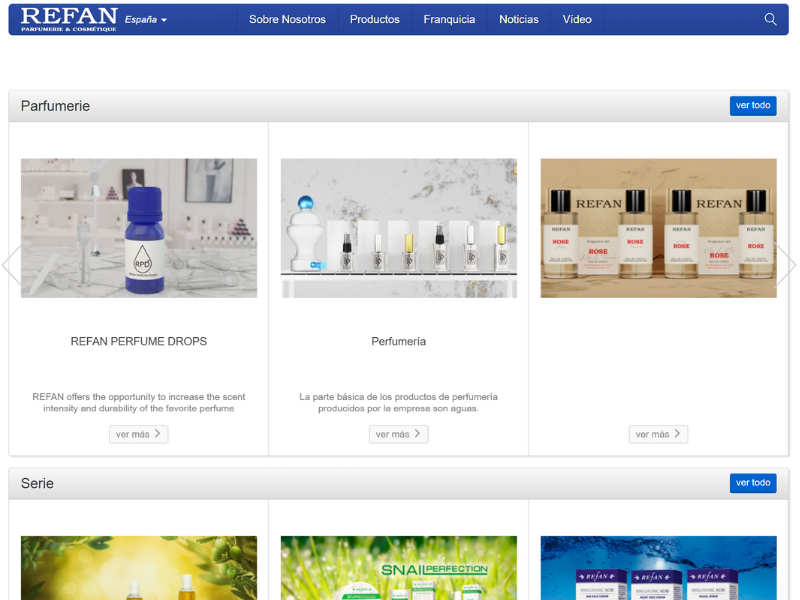
Task: Click ver más under the Rose set
Action: 658,434
